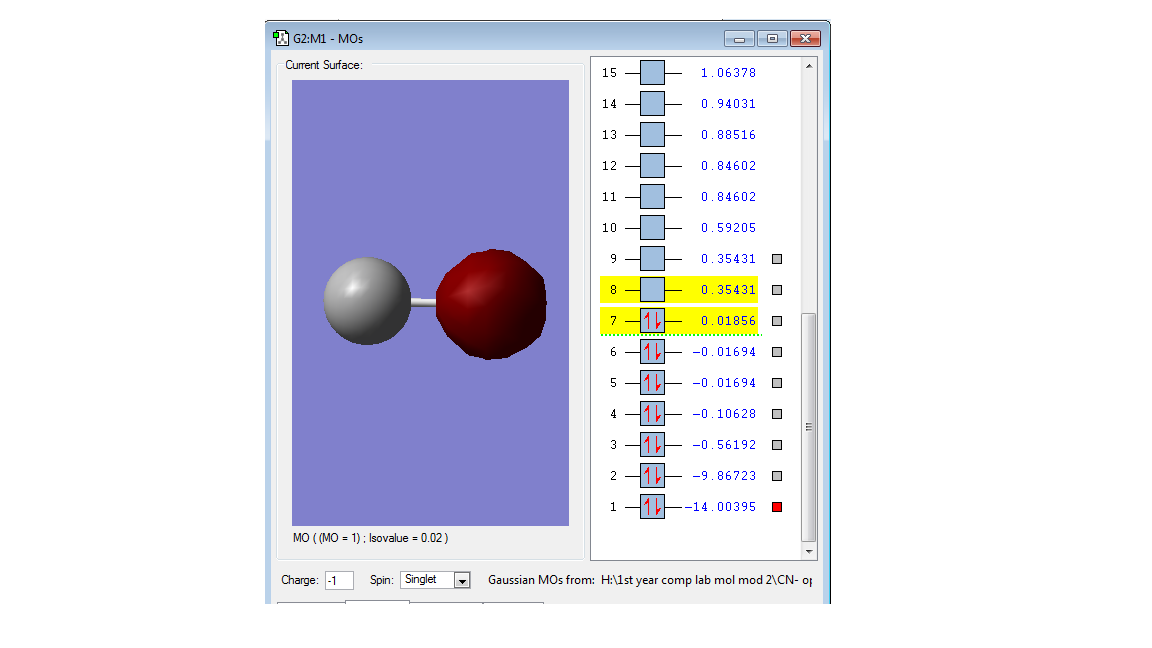The width and height of the screenshot is (1152, 648).
Task: Choose the orbital box for MO 10
Action: [652, 228]
